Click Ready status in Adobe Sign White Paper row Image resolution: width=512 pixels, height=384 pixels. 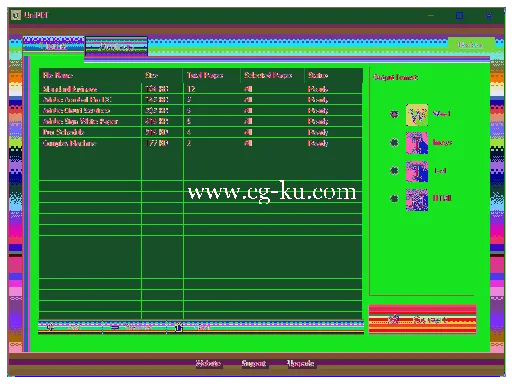[x=318, y=121]
